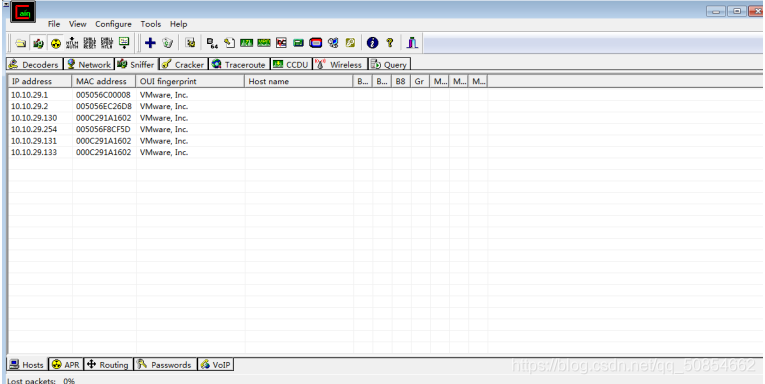This screenshot has width=765, height=384.
Task: Open the green Hash calculator icon
Action: [298, 43]
